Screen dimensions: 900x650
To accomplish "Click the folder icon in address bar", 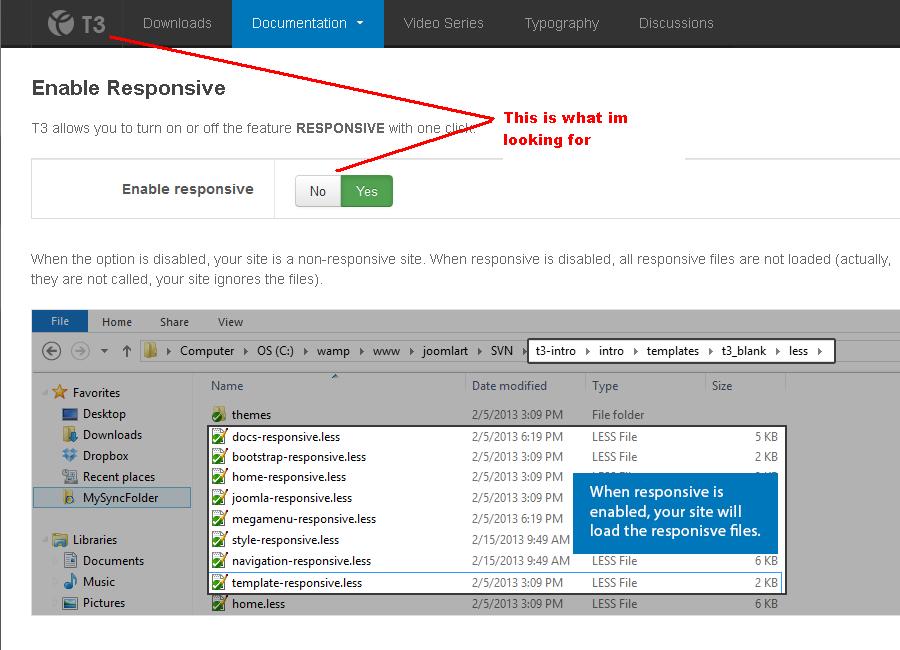I will (151, 350).
